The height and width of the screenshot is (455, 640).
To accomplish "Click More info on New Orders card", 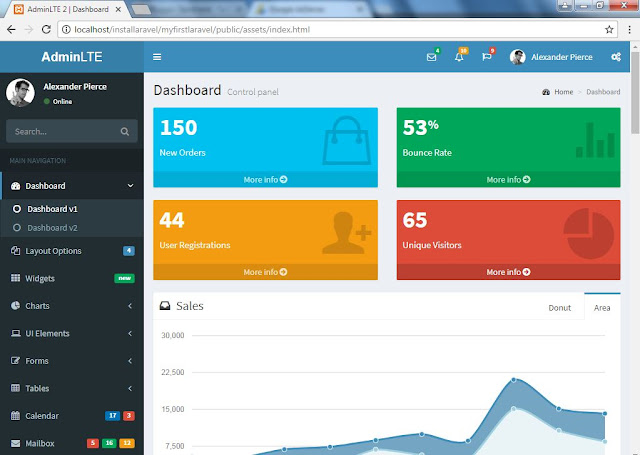I will [x=265, y=180].
